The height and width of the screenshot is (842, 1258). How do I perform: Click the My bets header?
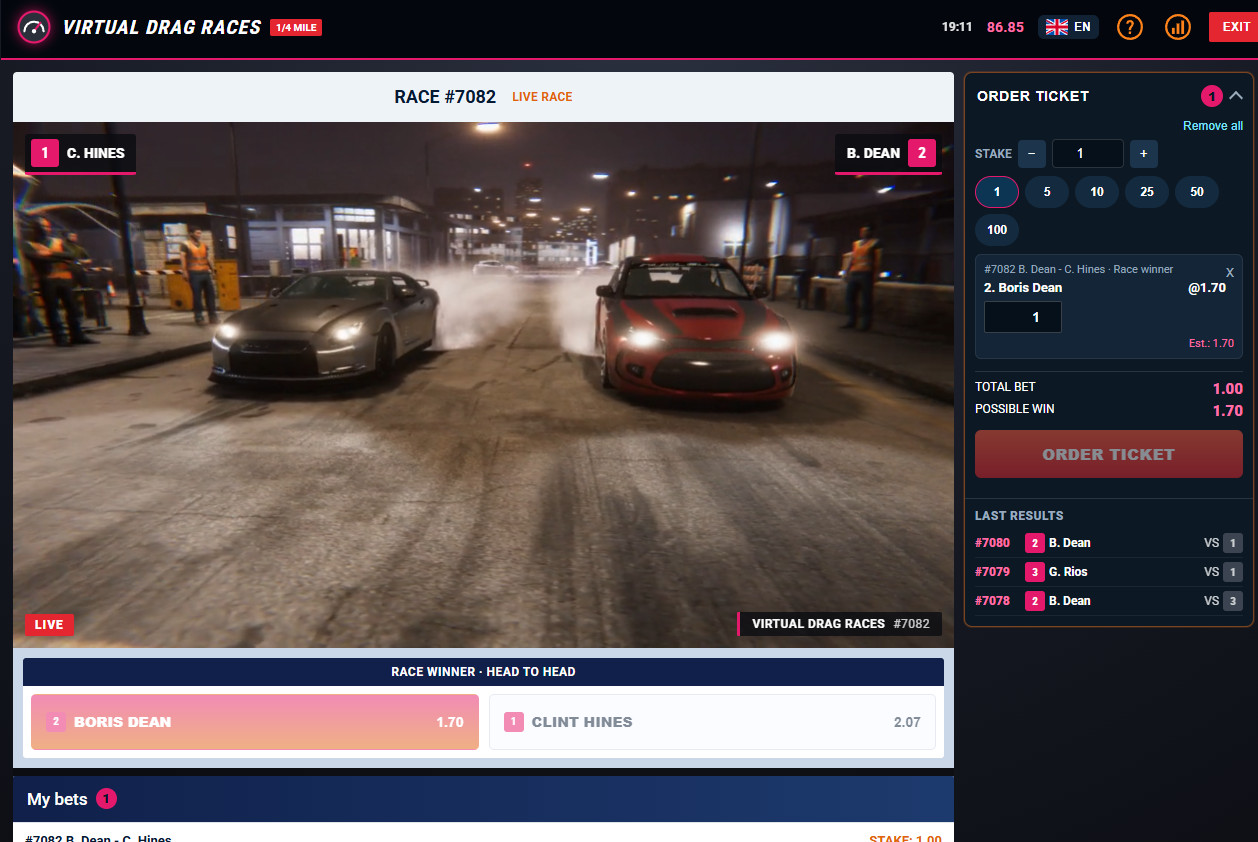tap(483, 799)
